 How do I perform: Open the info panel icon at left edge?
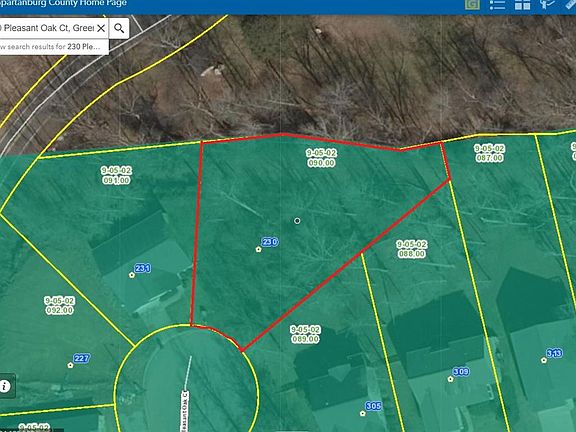(5, 386)
